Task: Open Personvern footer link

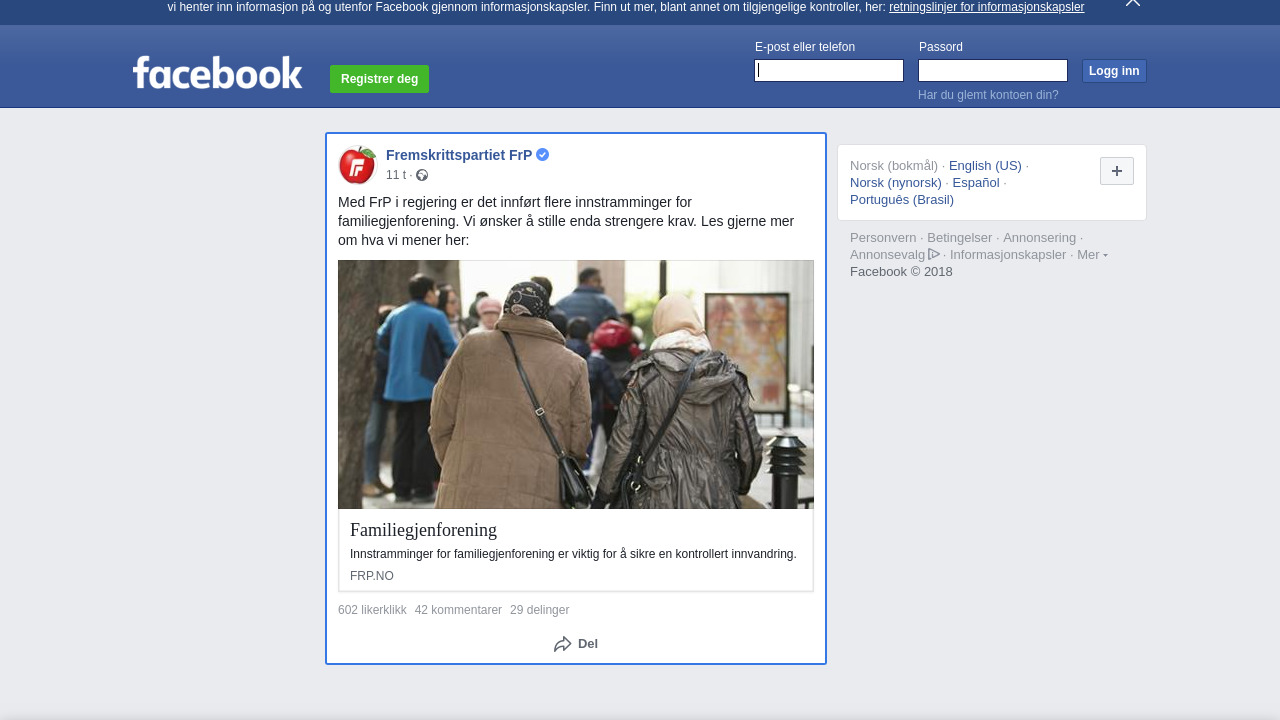Action: [883, 238]
